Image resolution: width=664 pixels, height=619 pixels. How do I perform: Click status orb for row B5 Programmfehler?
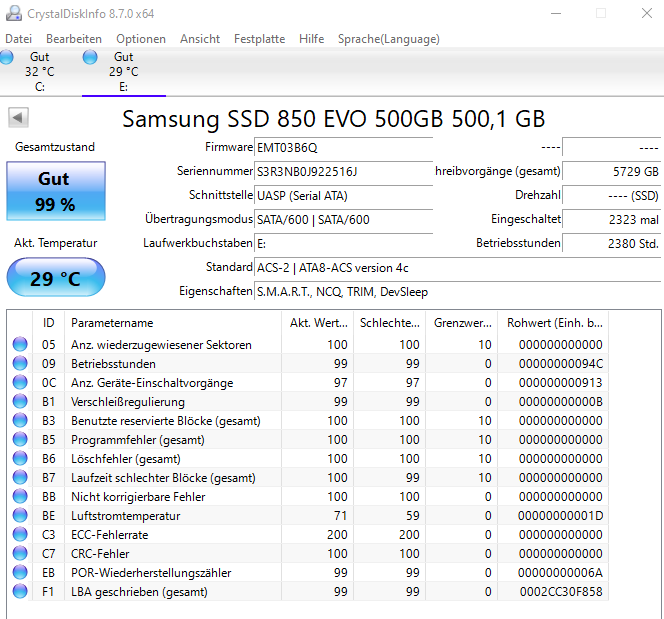coord(20,439)
